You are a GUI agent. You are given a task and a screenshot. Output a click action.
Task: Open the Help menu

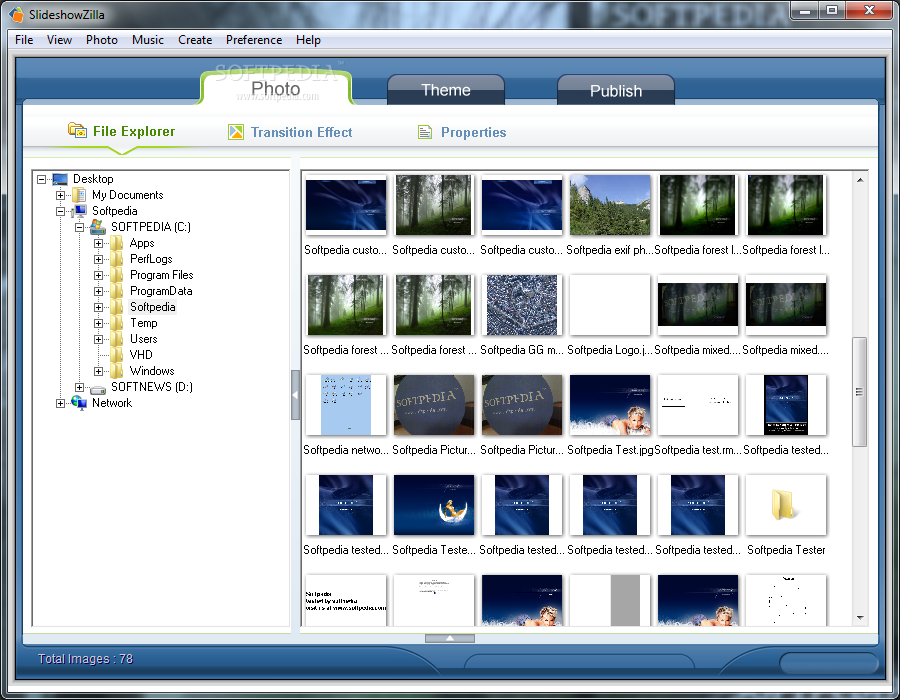click(x=308, y=40)
